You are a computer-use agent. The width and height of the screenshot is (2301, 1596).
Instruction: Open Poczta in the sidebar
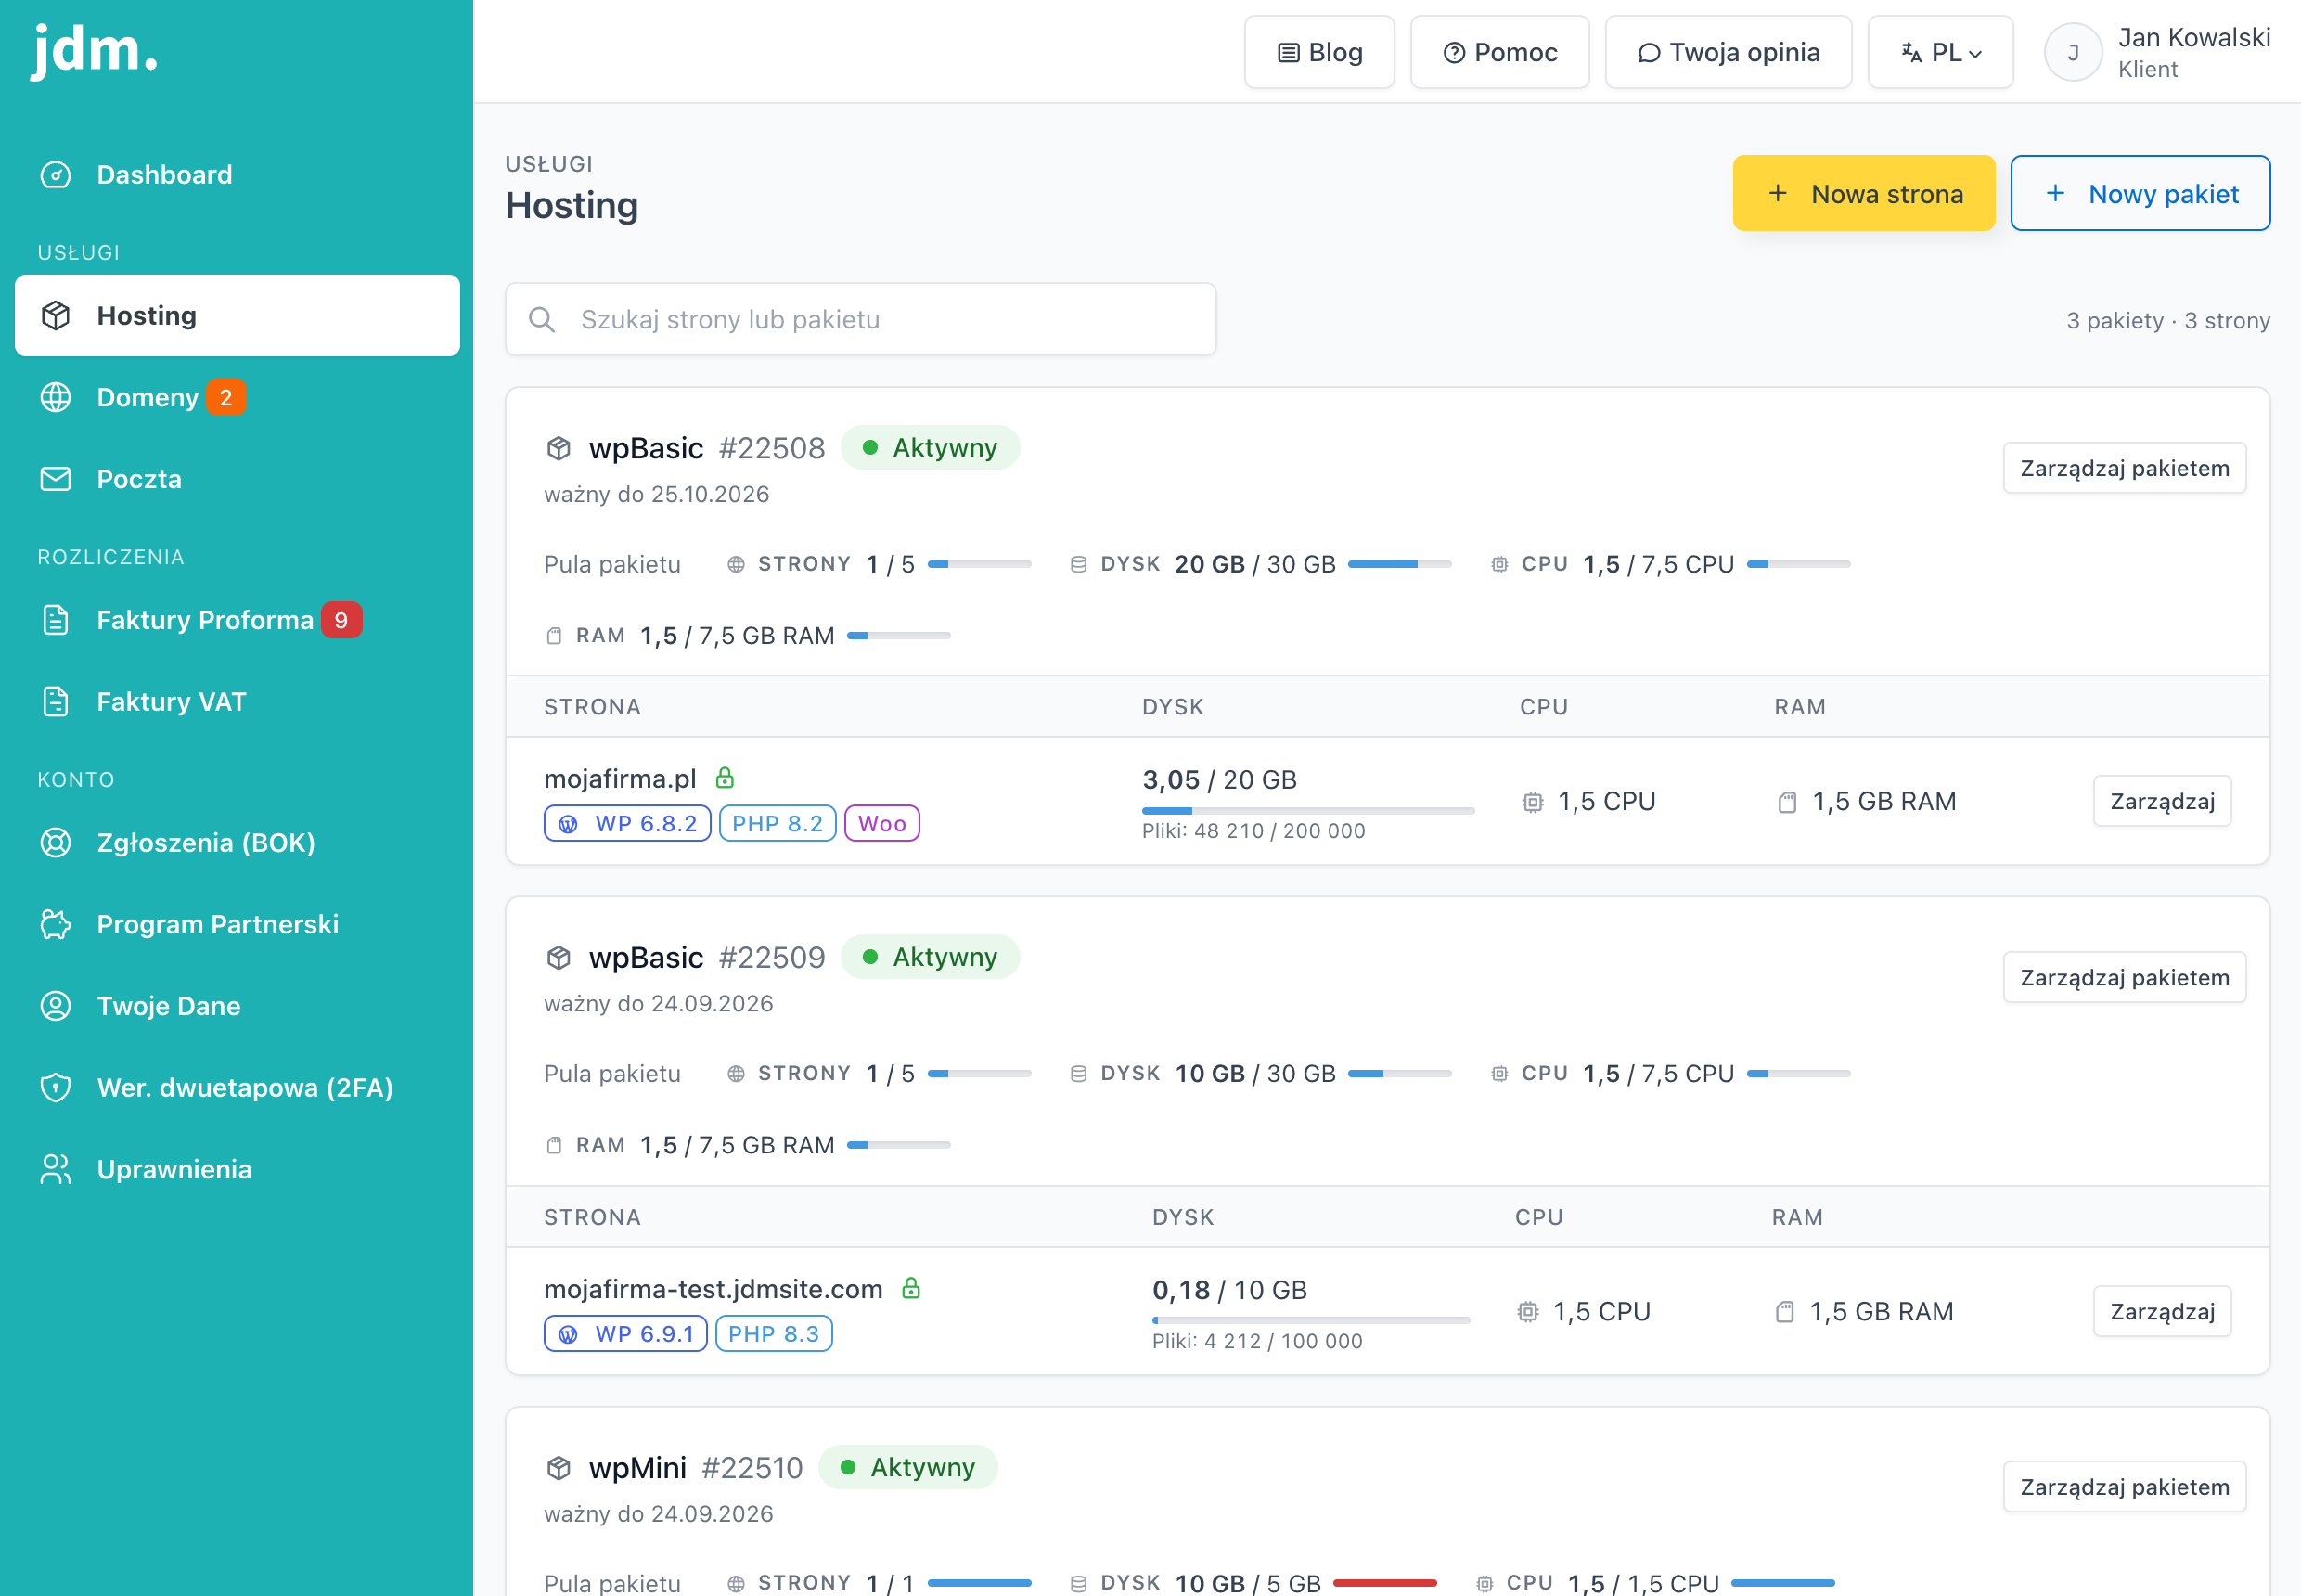237,479
